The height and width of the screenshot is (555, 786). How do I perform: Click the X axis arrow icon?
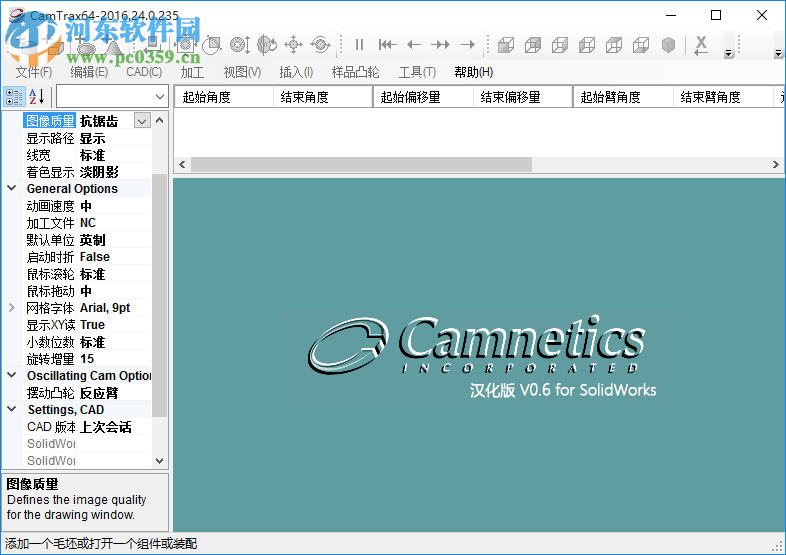pos(701,45)
